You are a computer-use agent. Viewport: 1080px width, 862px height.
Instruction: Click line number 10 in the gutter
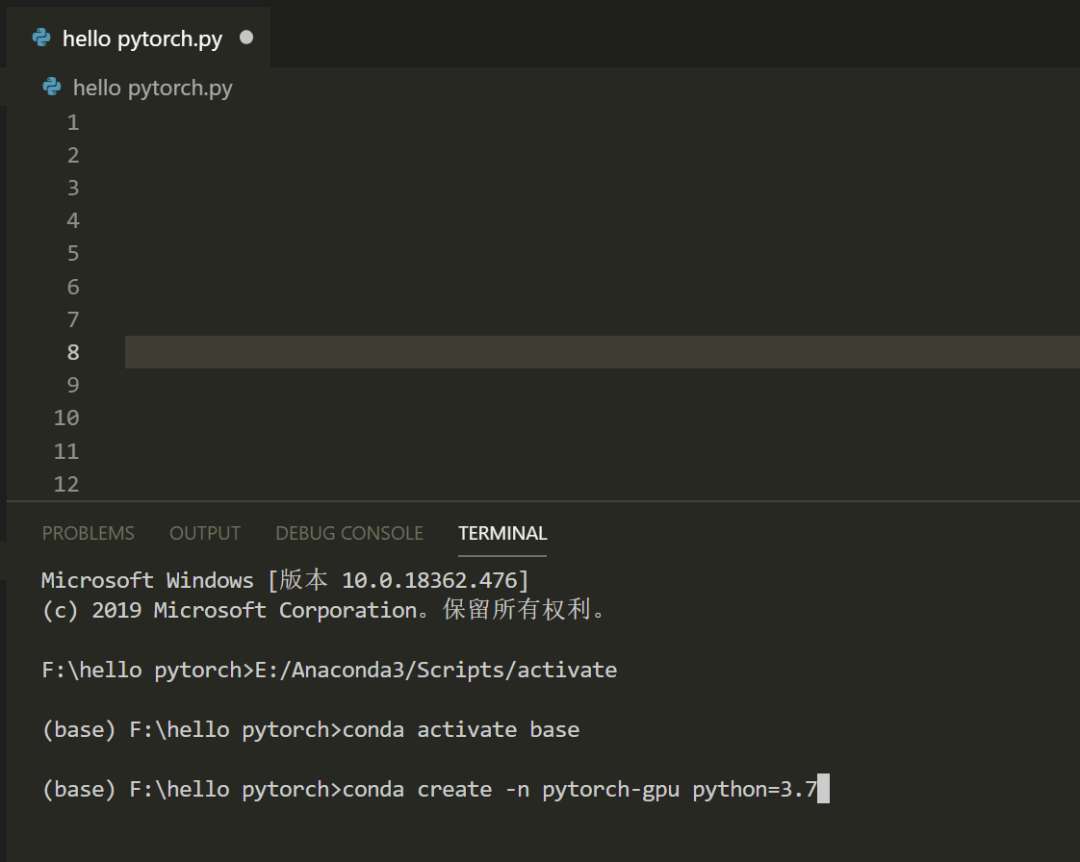(67, 418)
